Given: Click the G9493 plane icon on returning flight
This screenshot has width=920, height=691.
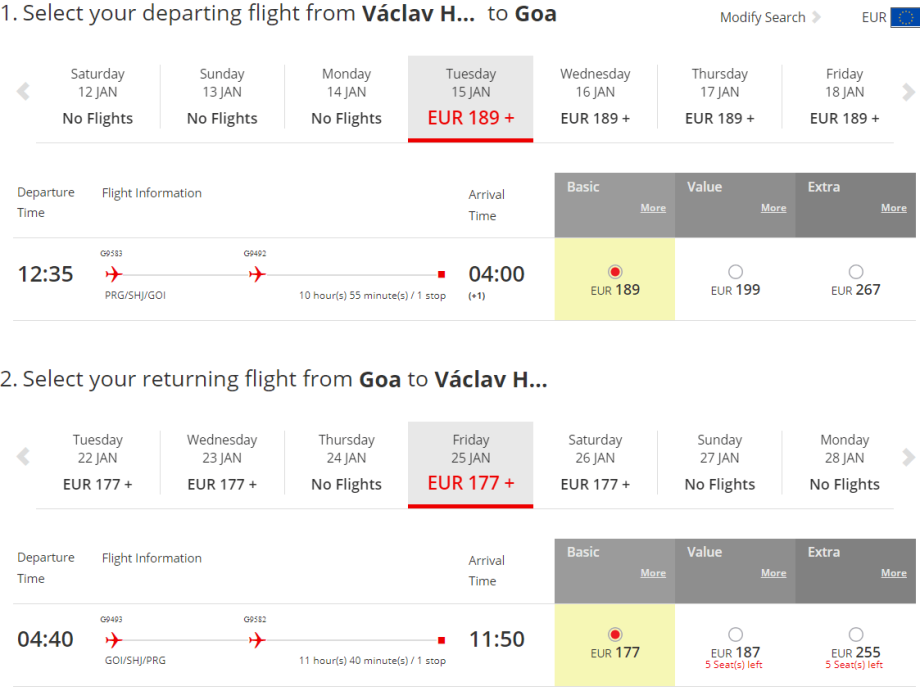Looking at the screenshot, I should pyautogui.click(x=112, y=639).
